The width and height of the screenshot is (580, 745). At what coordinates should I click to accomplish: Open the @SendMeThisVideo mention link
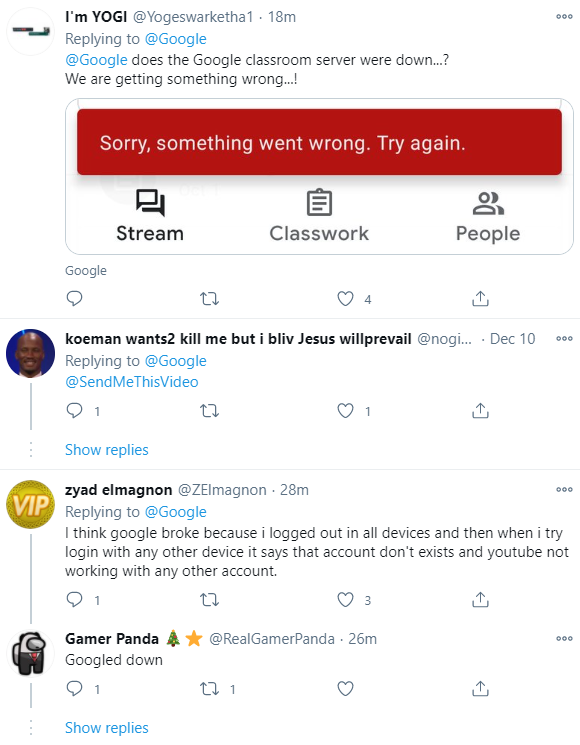tap(132, 382)
